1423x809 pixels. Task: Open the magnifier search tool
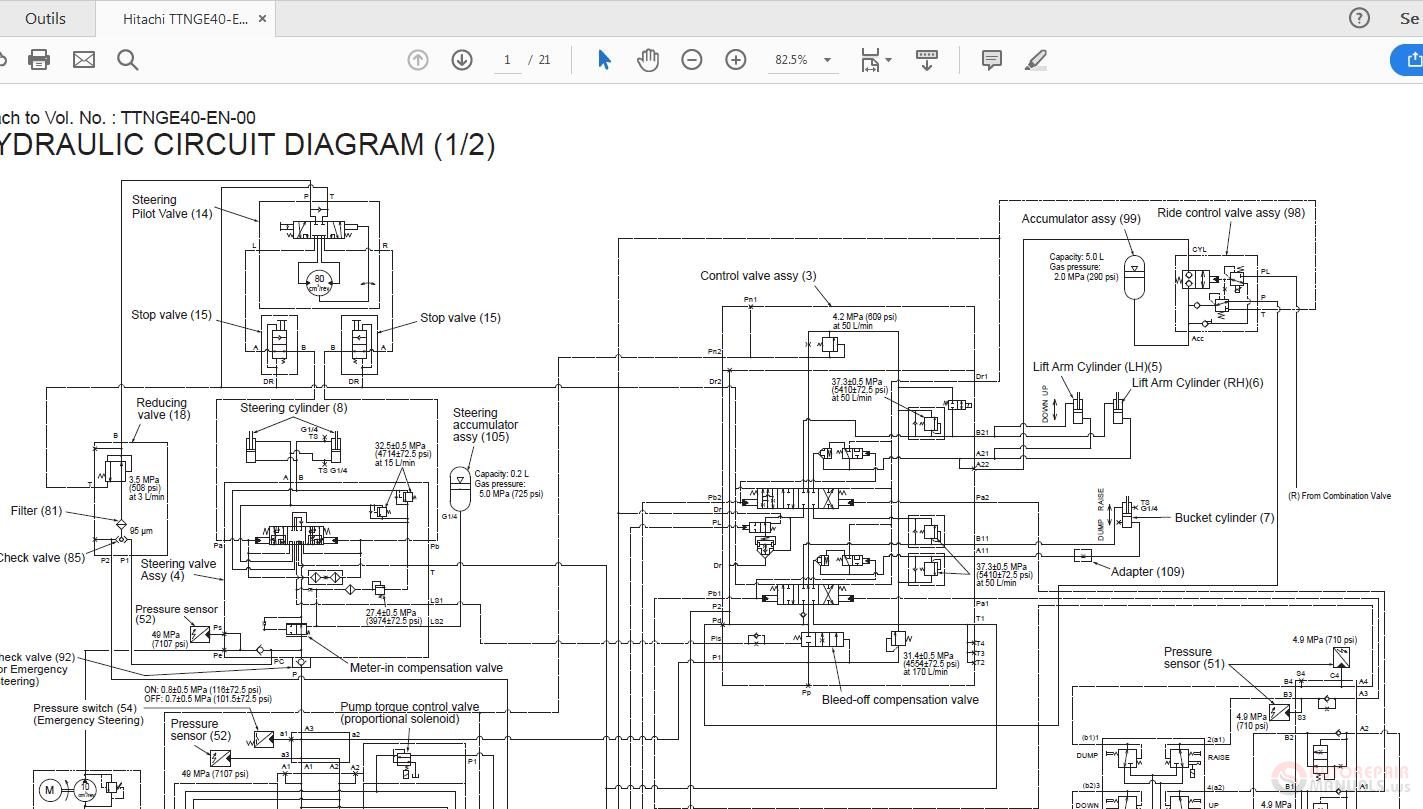127,60
